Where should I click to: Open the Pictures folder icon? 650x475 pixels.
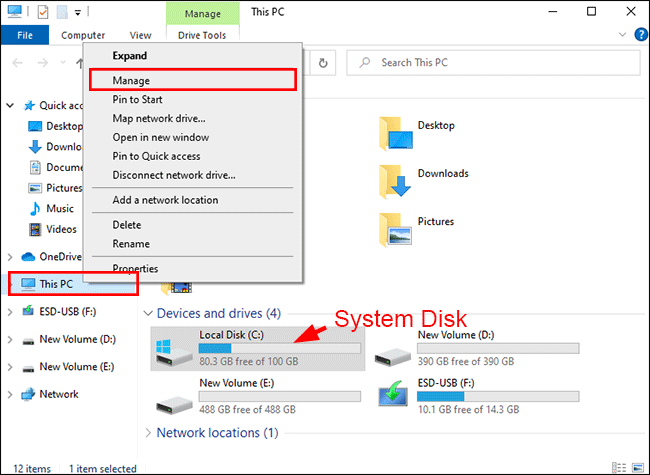tap(396, 228)
